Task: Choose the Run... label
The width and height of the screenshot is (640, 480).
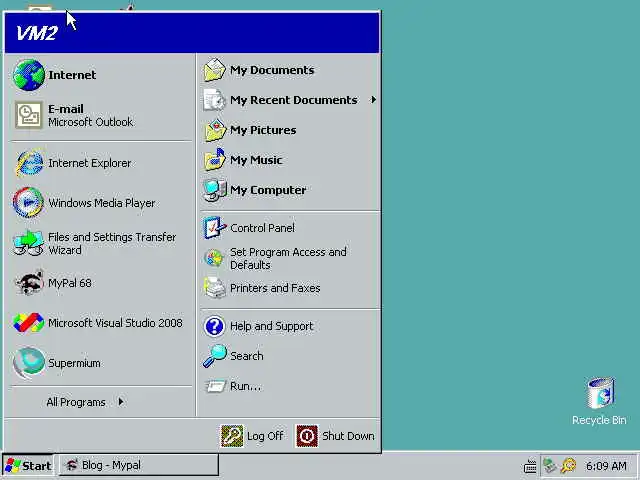Action: [x=245, y=386]
